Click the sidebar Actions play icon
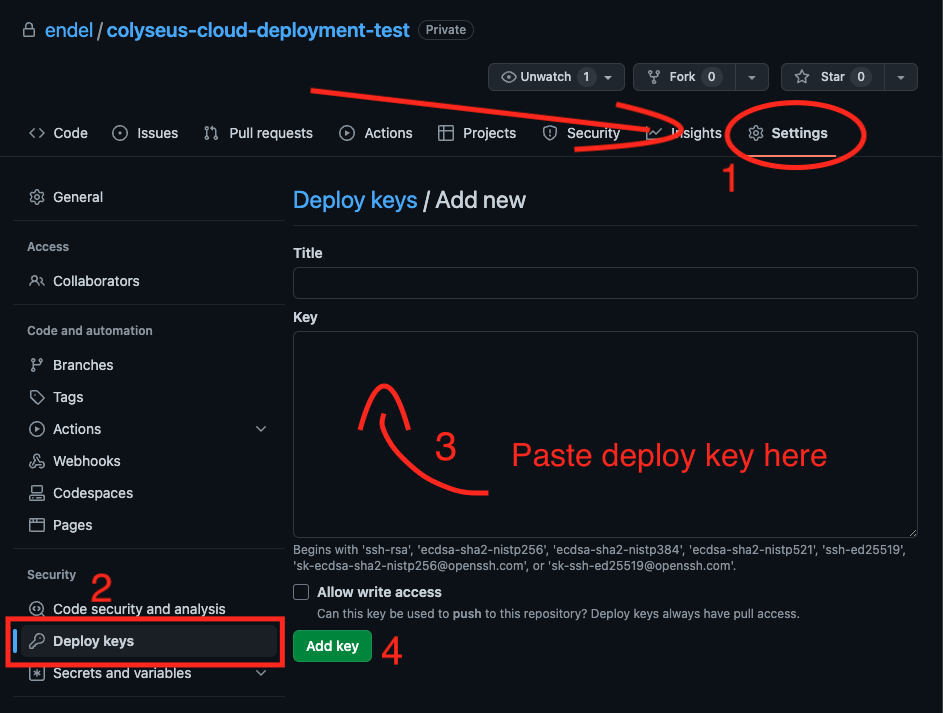The height and width of the screenshot is (713, 943). 37,429
